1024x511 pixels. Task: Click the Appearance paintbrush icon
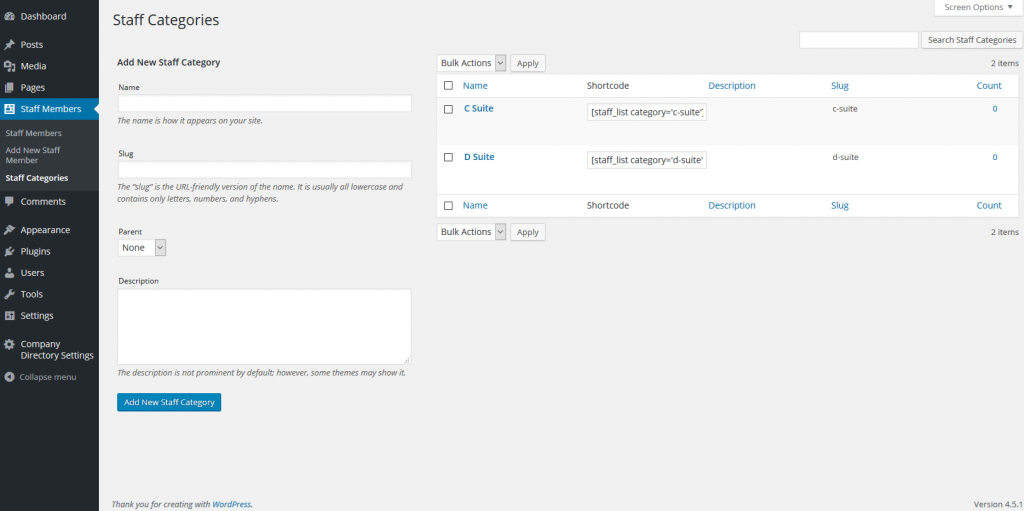(9, 230)
